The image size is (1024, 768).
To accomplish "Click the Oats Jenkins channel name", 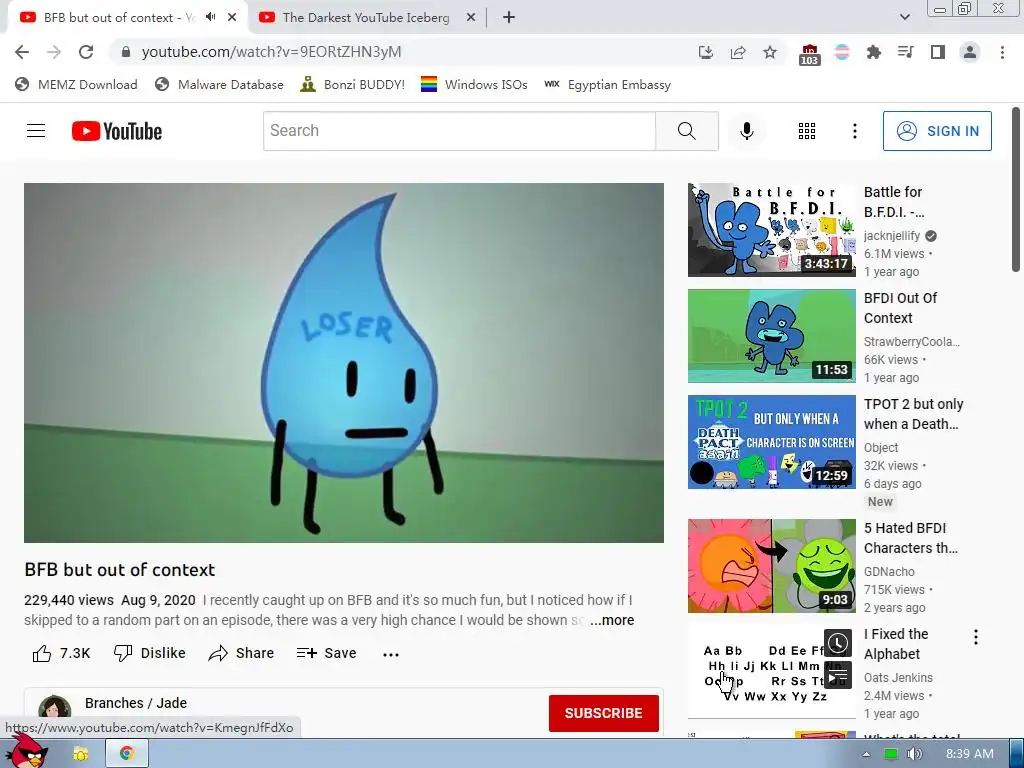I will [x=898, y=678].
